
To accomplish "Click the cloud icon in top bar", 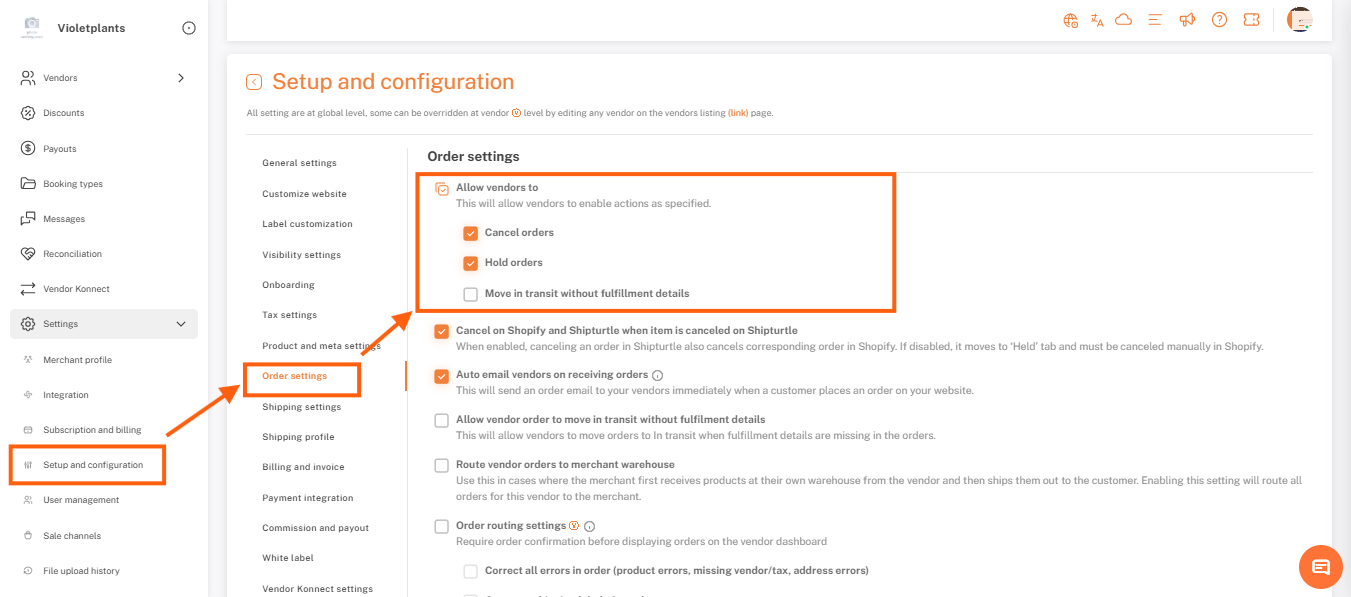I will point(1123,20).
